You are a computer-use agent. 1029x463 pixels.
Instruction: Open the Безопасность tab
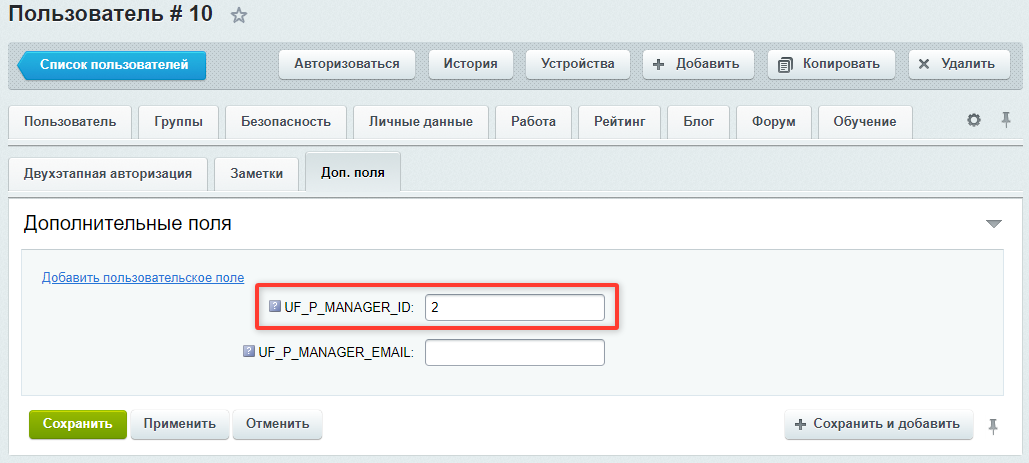[285, 122]
